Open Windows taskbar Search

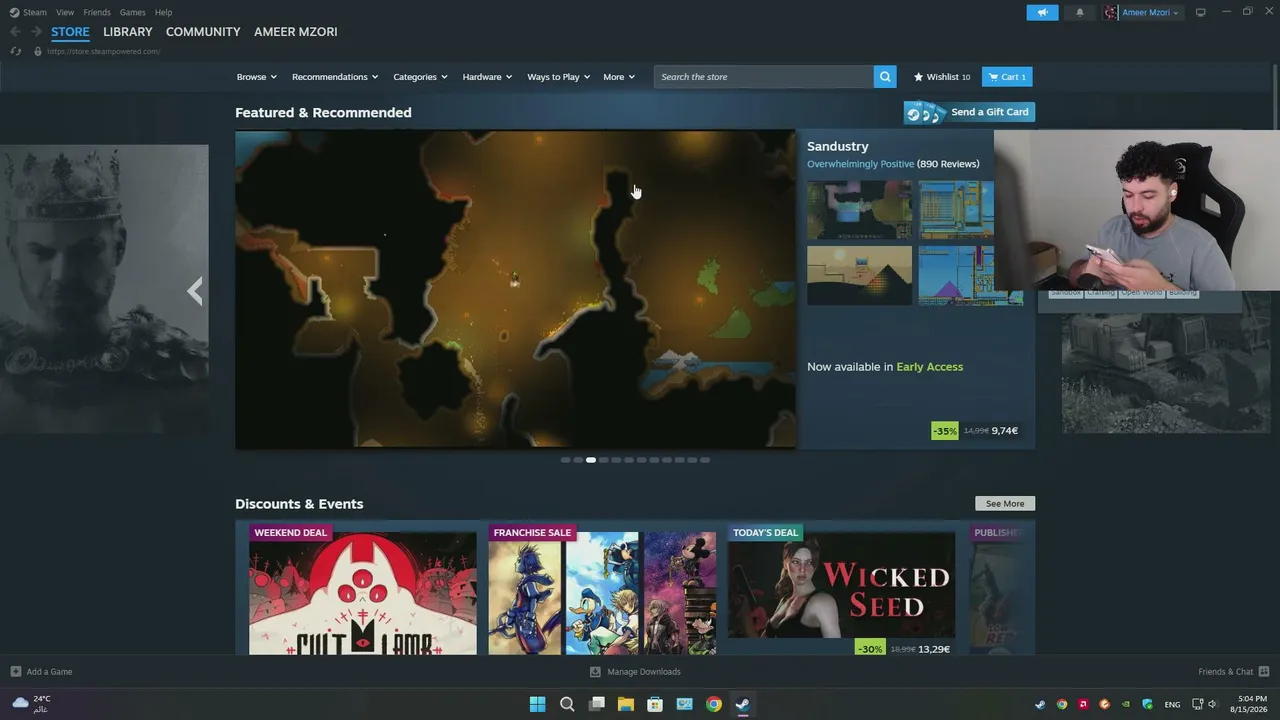567,704
